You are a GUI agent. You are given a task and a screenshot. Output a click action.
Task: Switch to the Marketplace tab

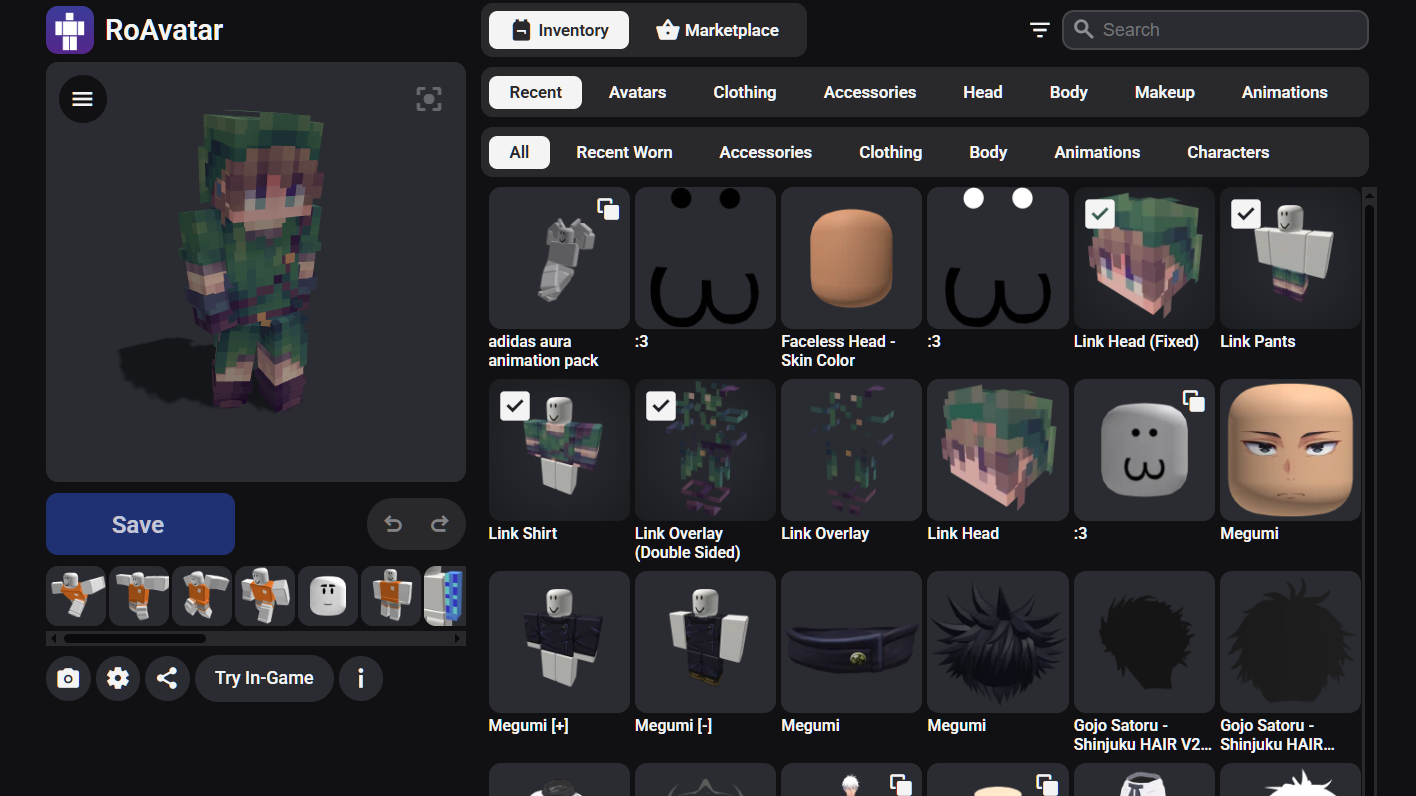point(717,30)
